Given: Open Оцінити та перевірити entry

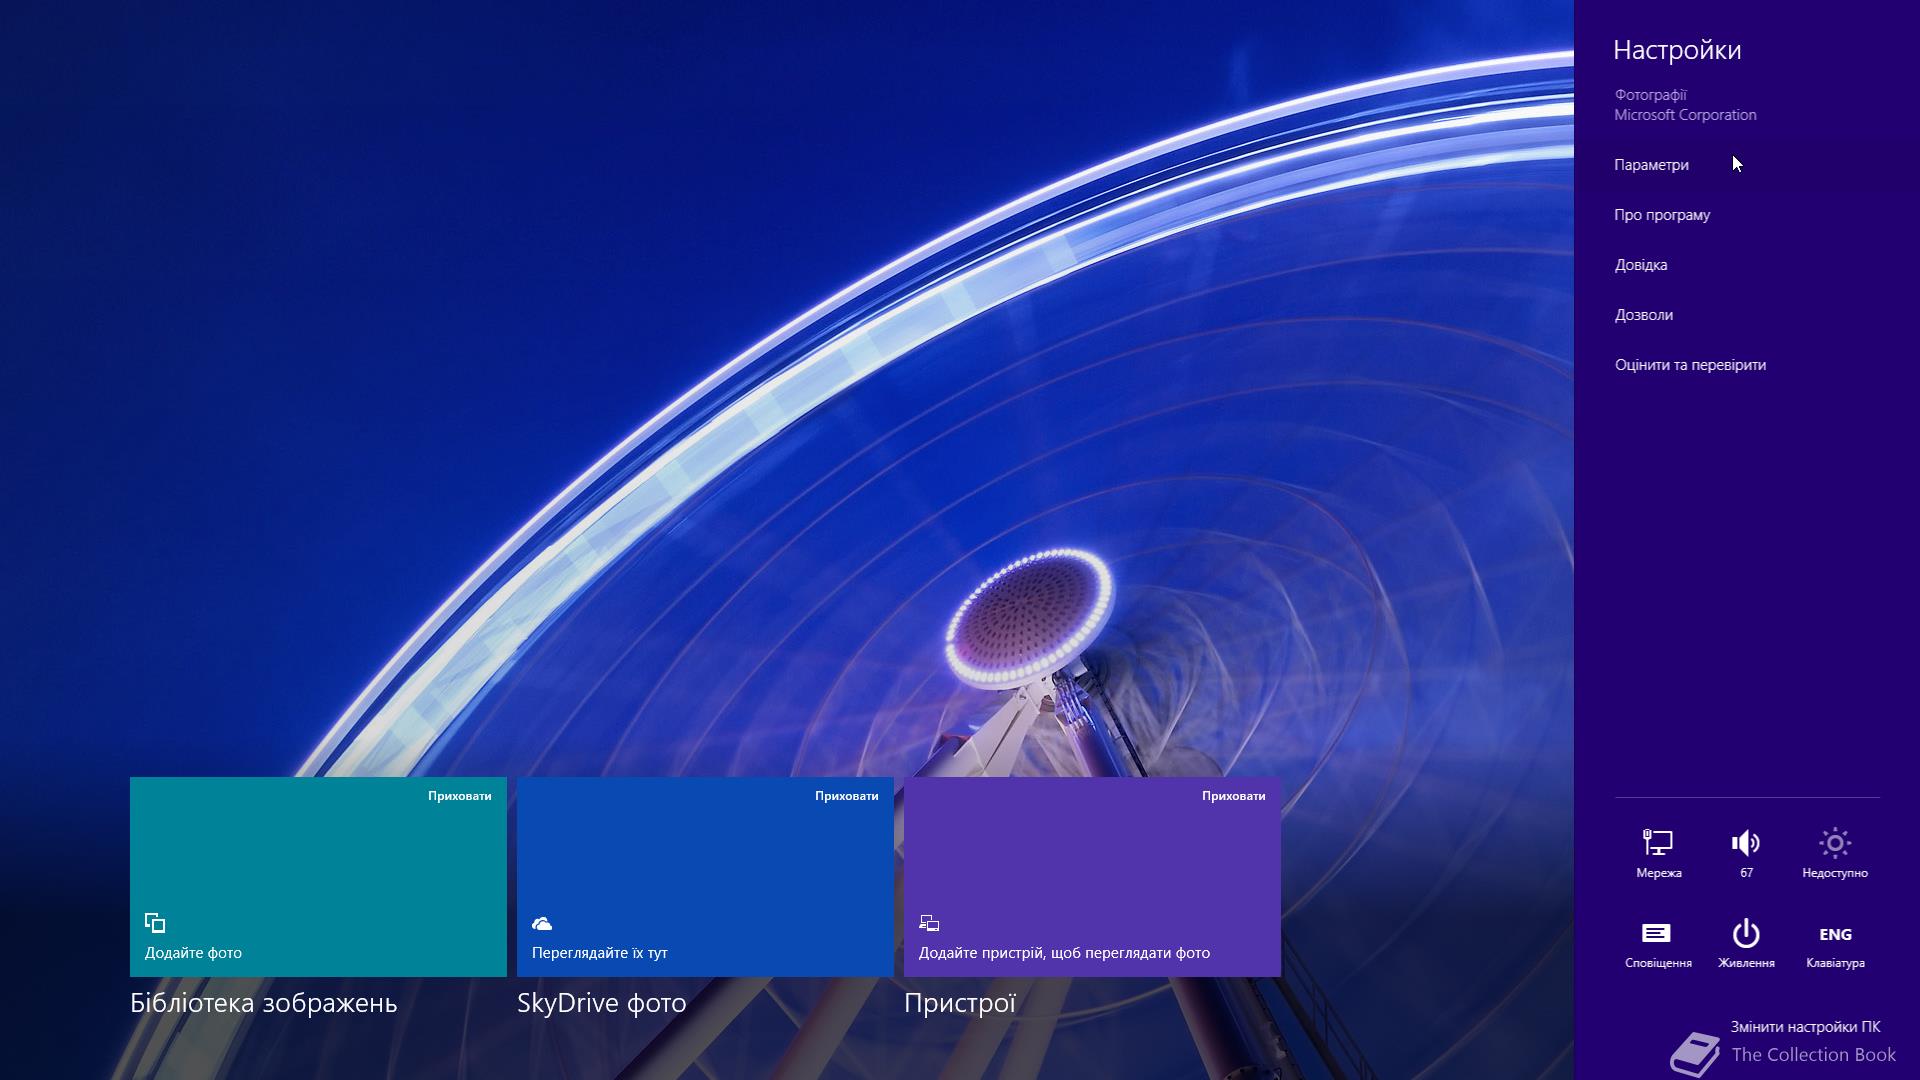Looking at the screenshot, I should point(1690,365).
